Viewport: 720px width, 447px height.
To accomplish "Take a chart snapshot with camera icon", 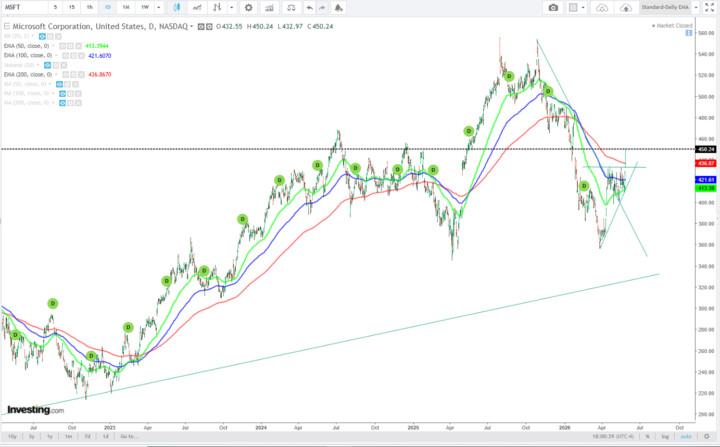I will coord(553,7).
